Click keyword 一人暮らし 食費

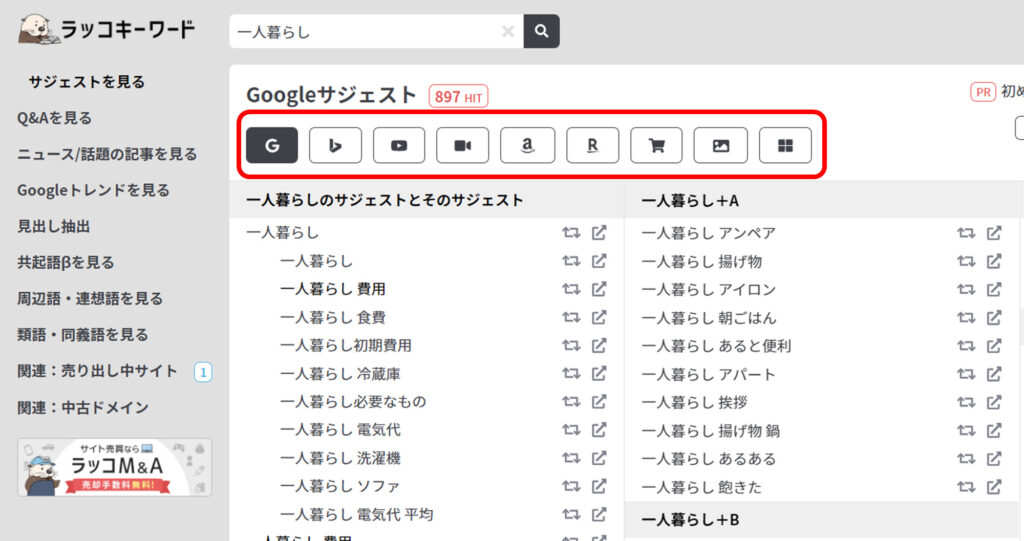pos(332,317)
